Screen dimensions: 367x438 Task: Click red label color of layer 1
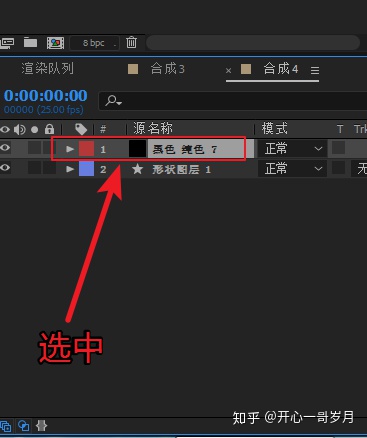(86, 149)
